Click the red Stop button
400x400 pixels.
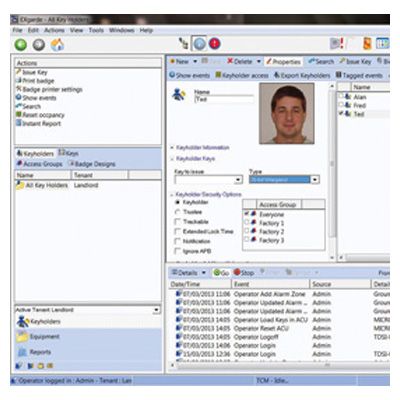[244, 273]
